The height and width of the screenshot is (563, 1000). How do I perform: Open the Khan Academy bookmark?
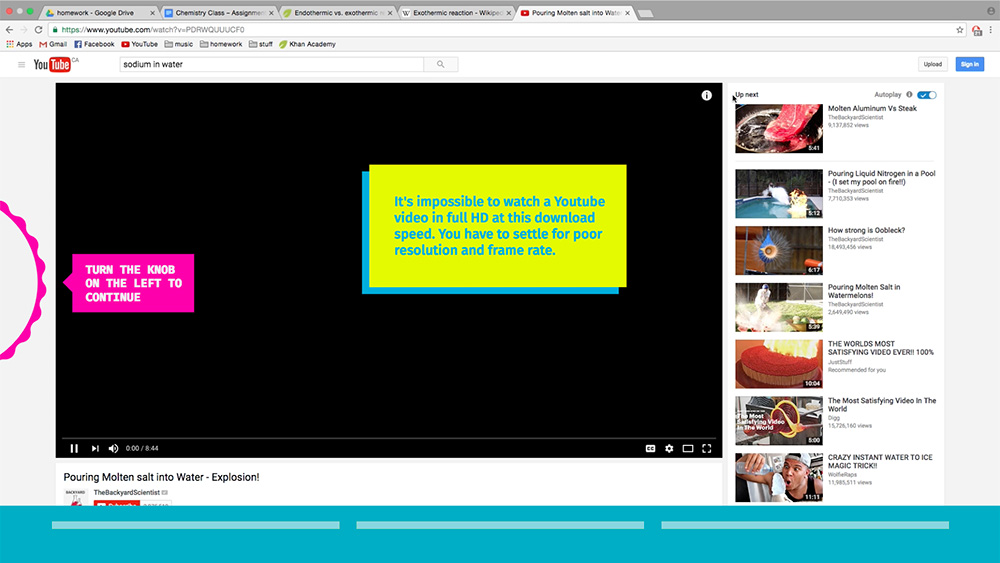click(307, 44)
